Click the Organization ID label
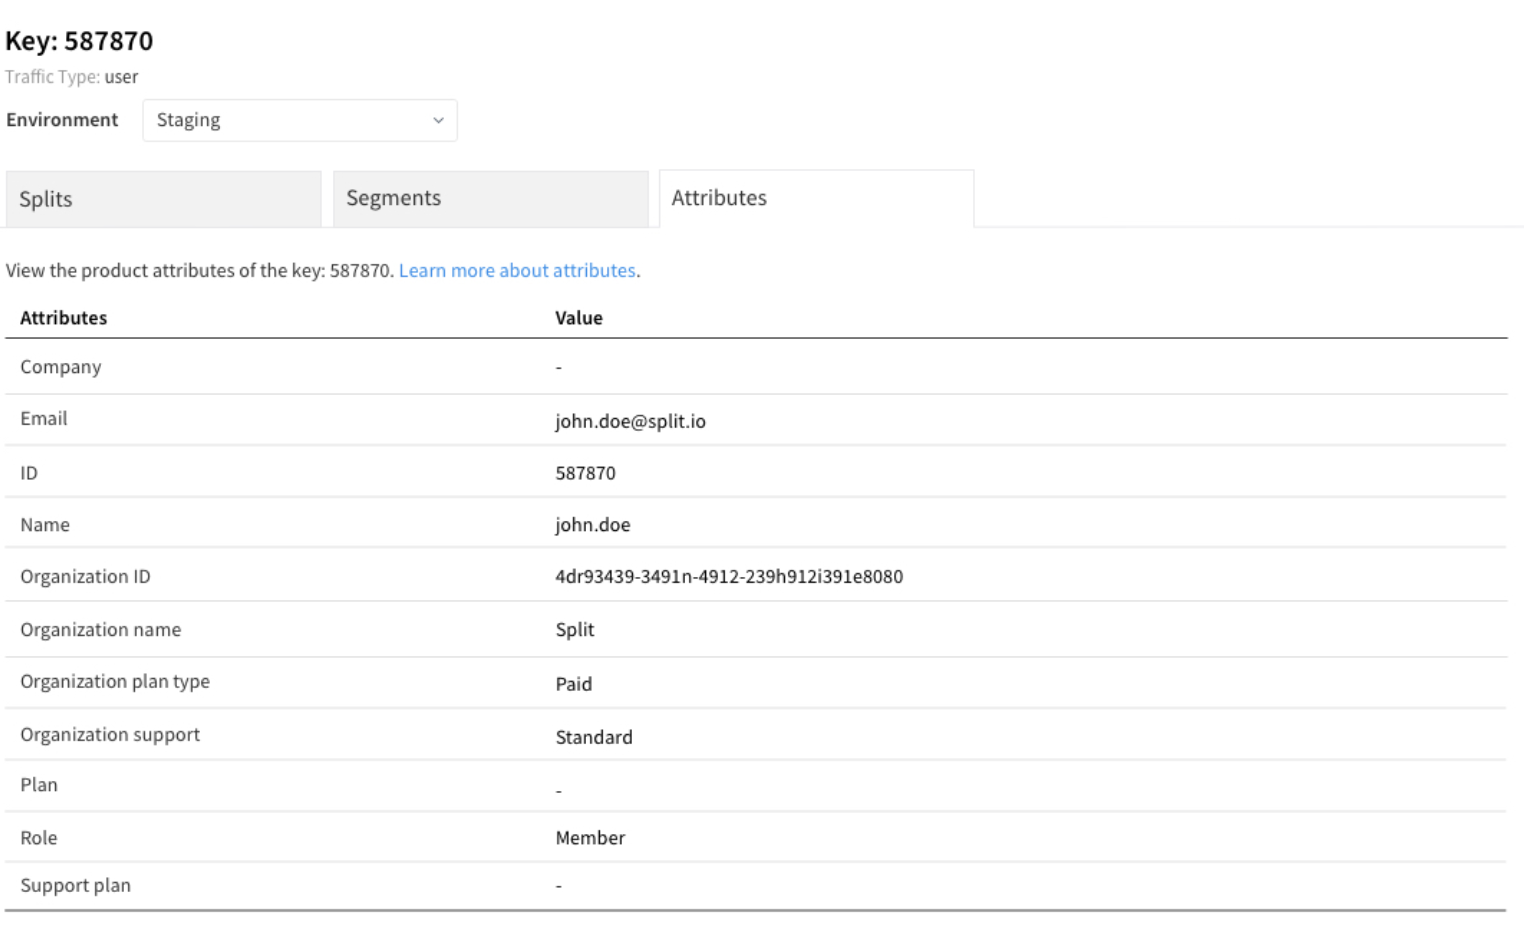 point(86,577)
